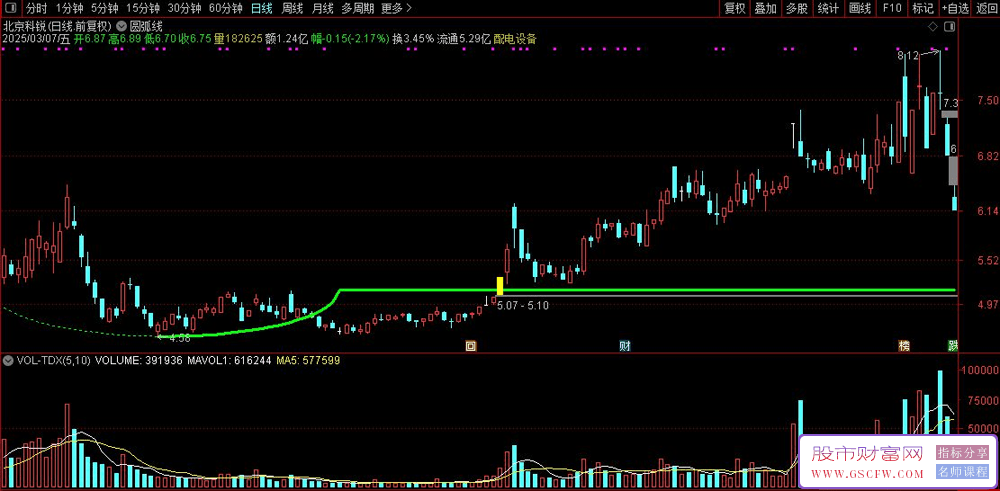1000x491 pixels.
Task: Open the 统计 statistics button
Action: click(x=828, y=8)
